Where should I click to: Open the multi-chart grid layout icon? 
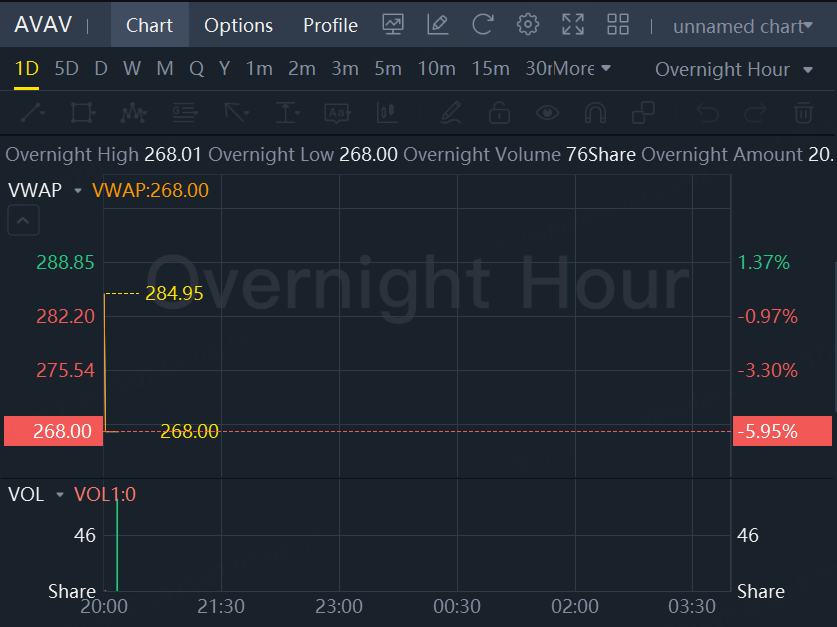tap(618, 25)
